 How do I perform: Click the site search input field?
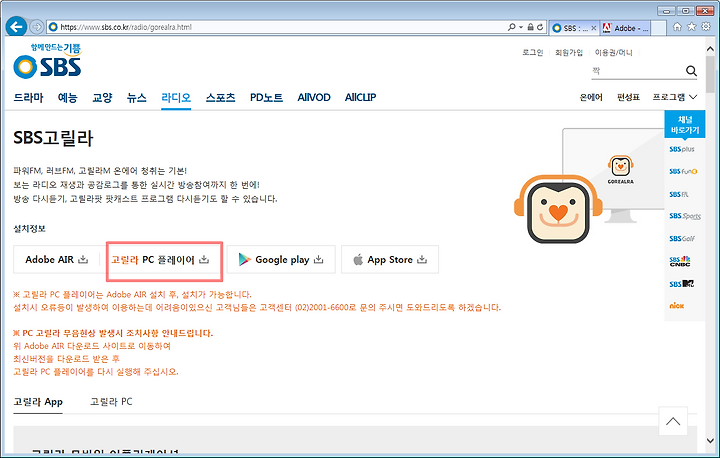(x=637, y=71)
